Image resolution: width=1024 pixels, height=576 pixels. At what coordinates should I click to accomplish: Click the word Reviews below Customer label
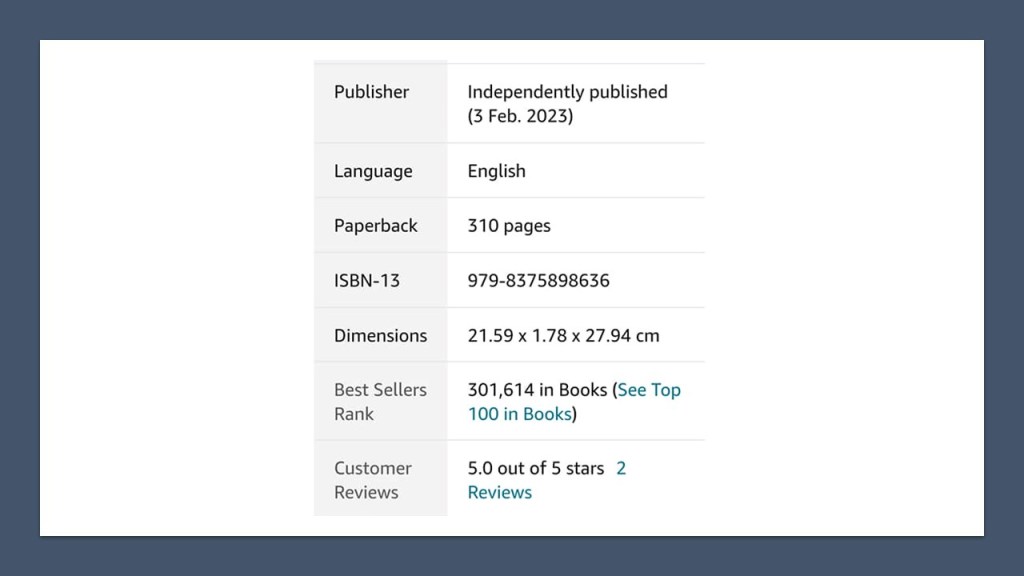[366, 492]
